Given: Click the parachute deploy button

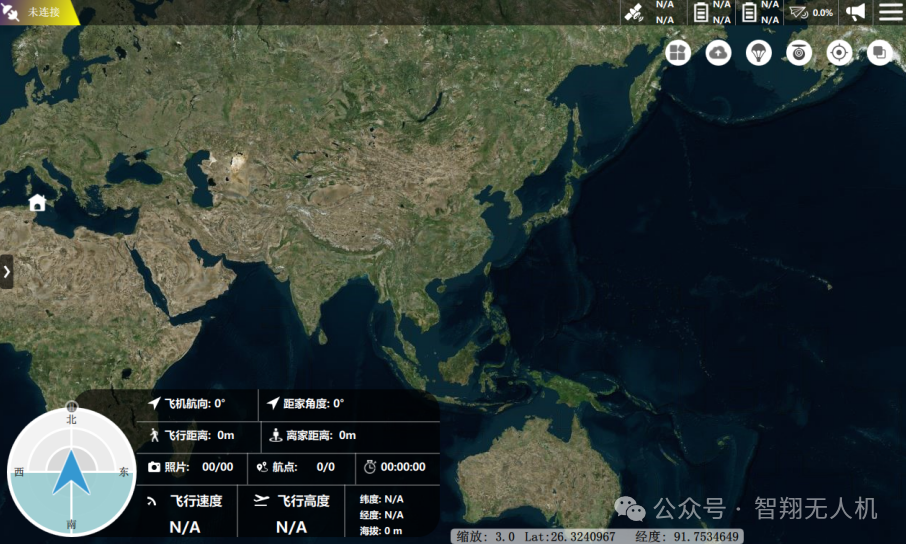Looking at the screenshot, I should tap(759, 53).
